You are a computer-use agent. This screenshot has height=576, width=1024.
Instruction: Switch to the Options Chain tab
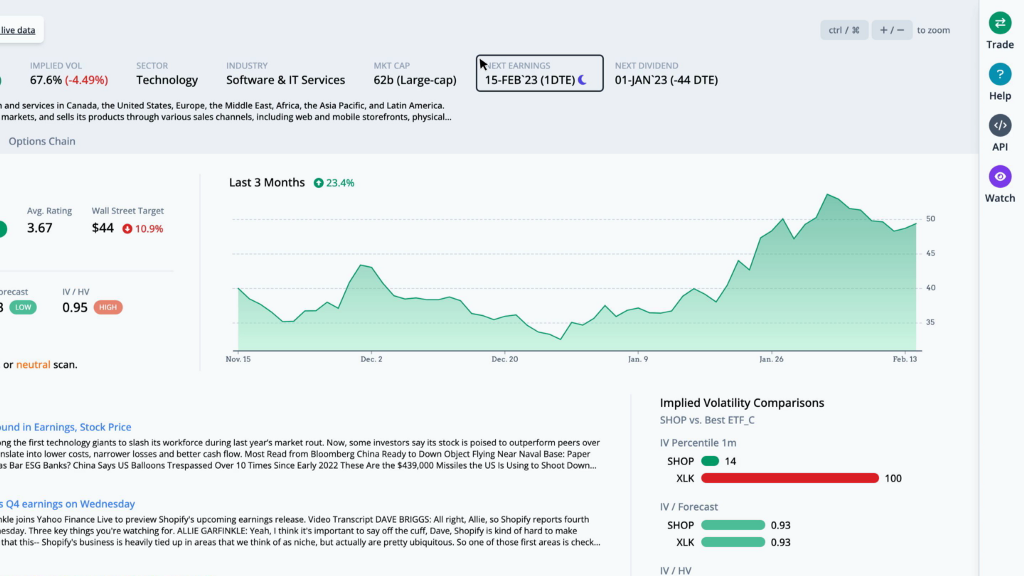coord(42,141)
